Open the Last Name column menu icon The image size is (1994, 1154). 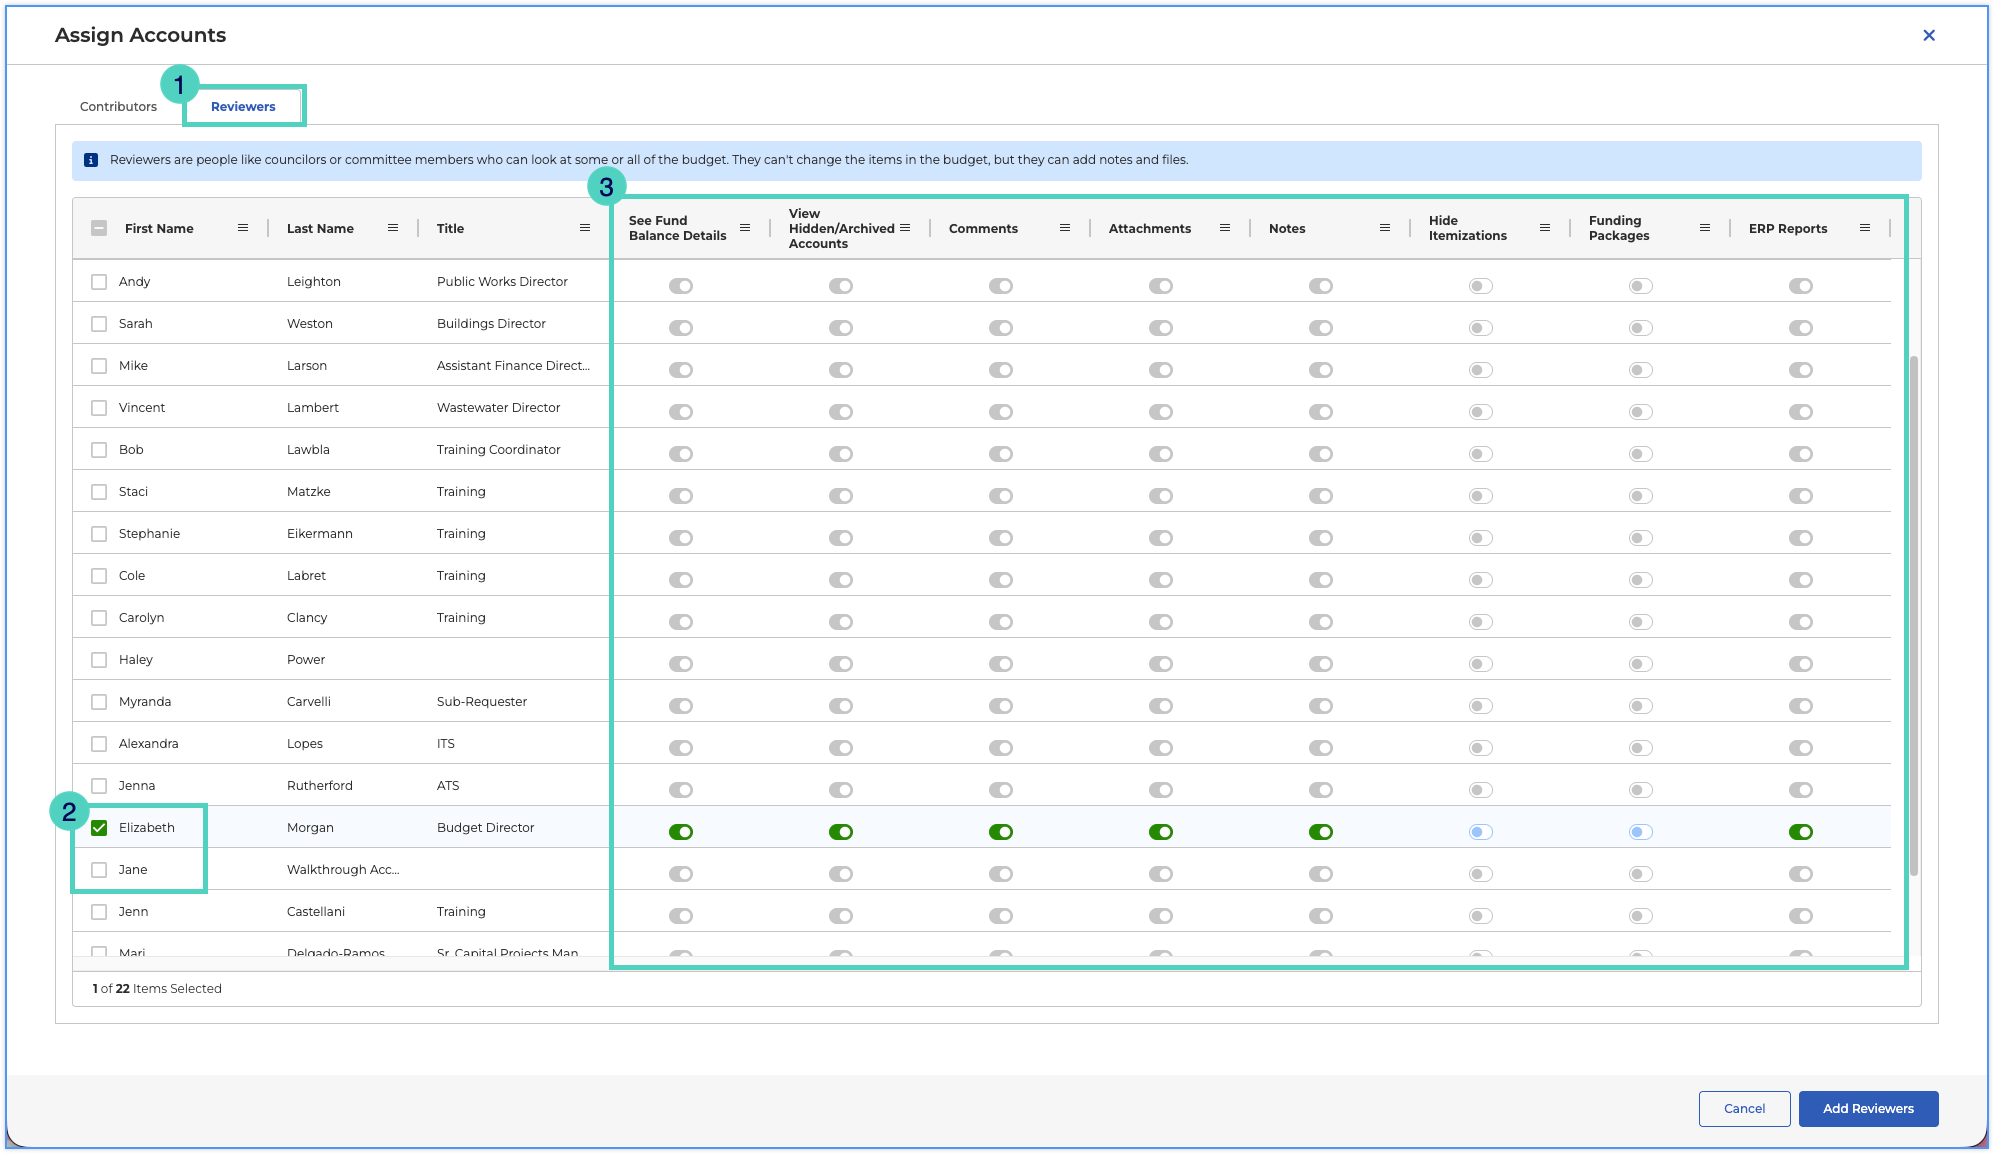pyautogui.click(x=393, y=228)
